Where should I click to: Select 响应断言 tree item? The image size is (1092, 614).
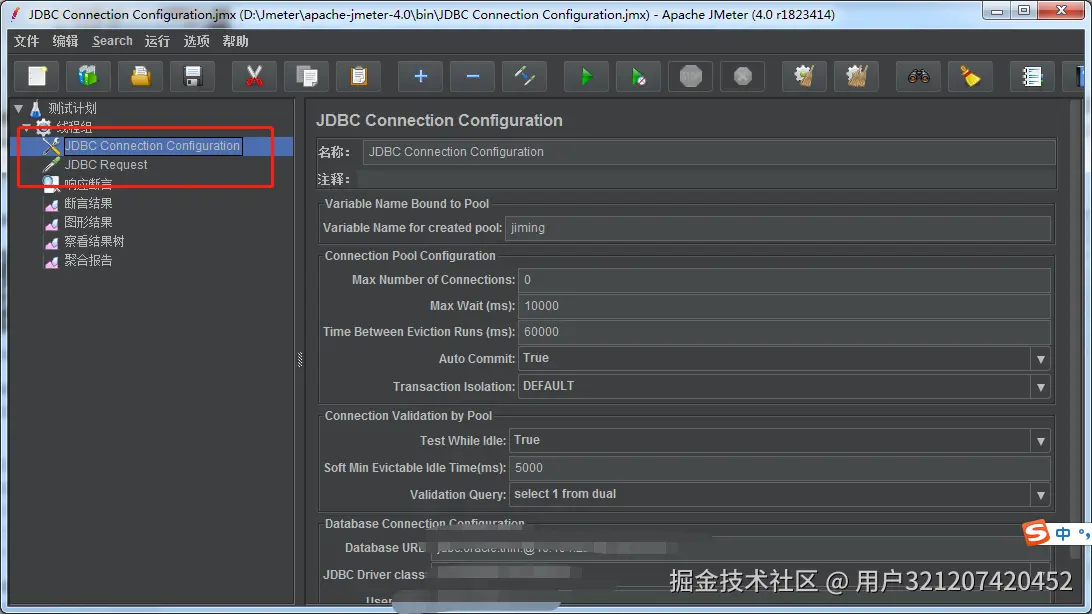(x=88, y=184)
